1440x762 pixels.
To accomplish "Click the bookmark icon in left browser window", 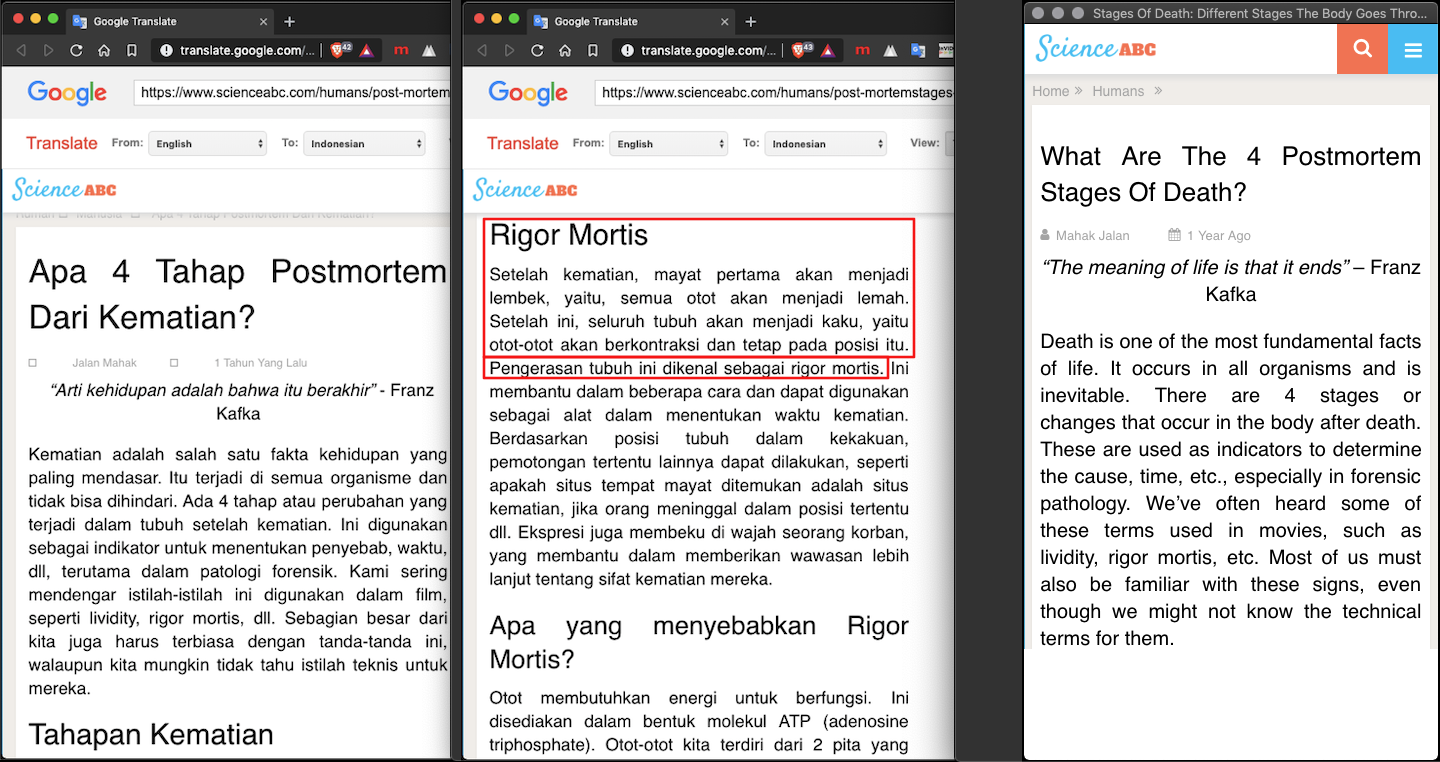I will click(x=132, y=50).
